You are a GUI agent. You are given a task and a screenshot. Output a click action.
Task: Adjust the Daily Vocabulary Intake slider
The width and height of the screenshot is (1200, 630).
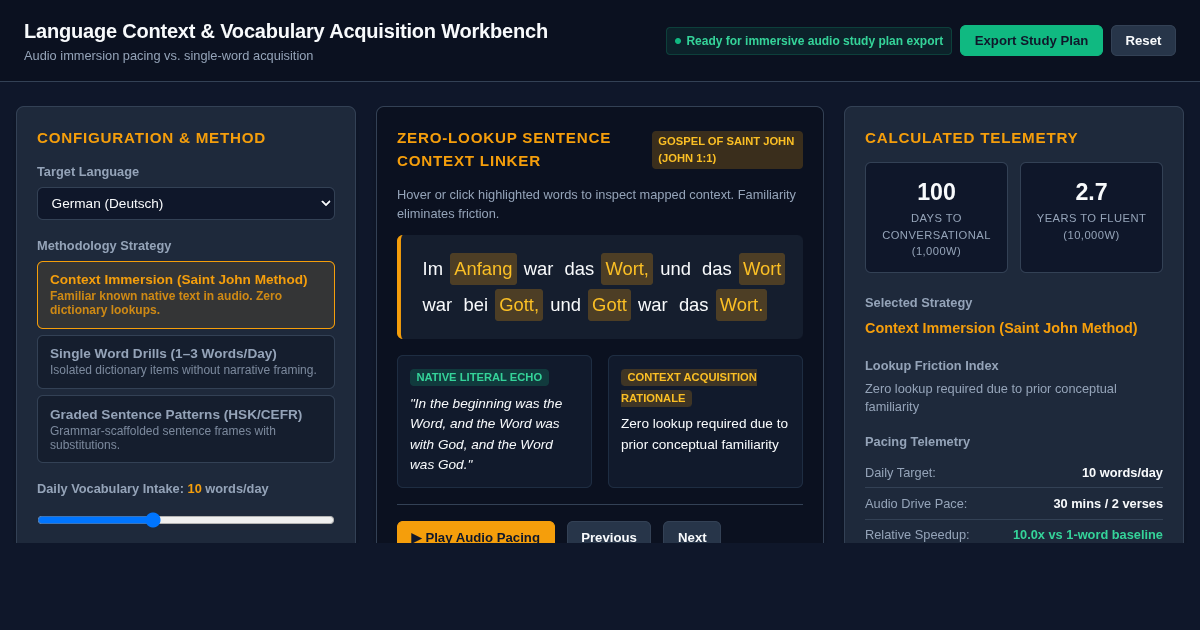tap(186, 519)
